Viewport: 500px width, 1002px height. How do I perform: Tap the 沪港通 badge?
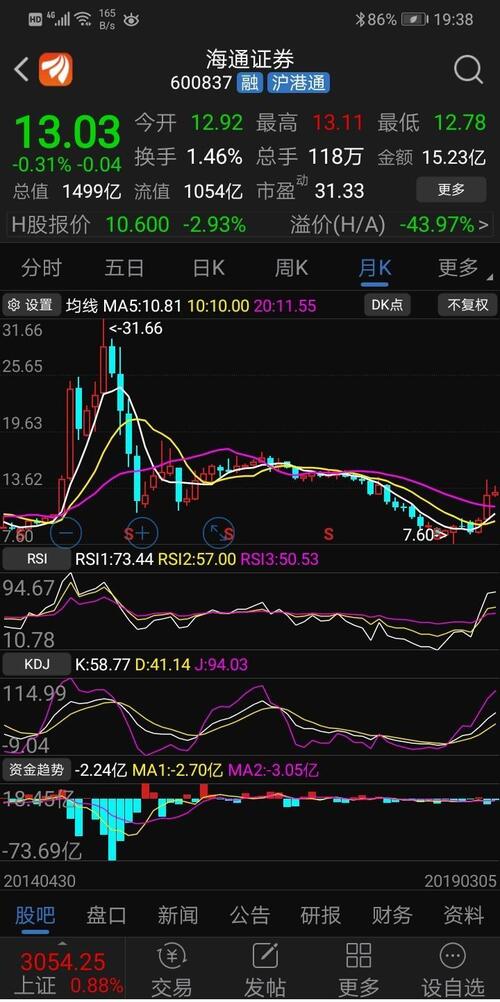click(299, 83)
